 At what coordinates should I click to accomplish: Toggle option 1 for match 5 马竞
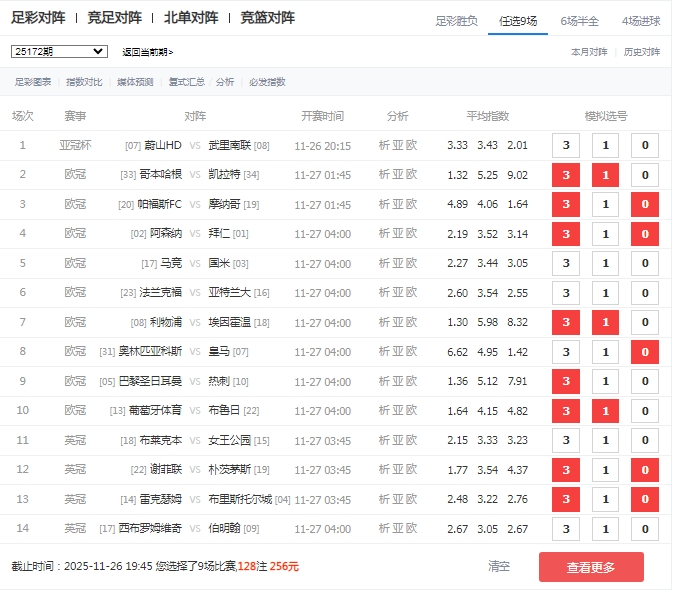605,264
